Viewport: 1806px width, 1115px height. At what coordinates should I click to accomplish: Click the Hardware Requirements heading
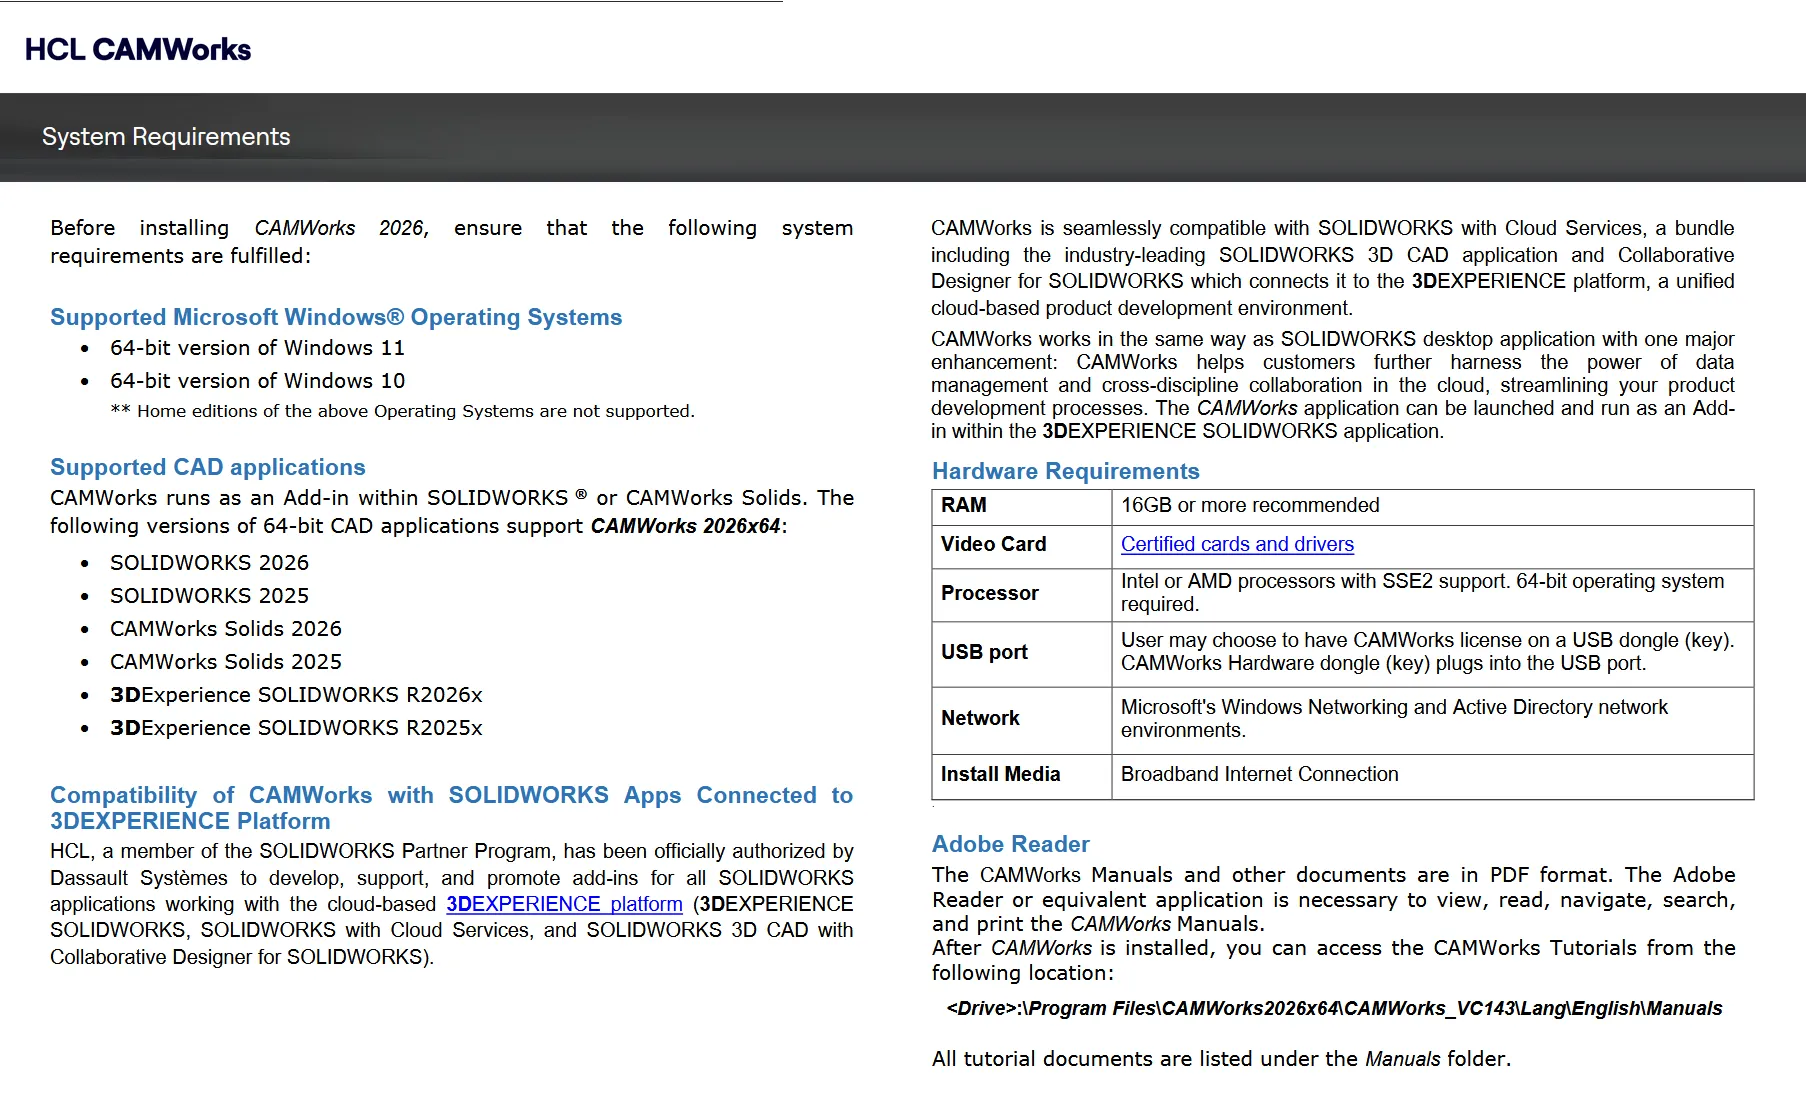(1065, 471)
